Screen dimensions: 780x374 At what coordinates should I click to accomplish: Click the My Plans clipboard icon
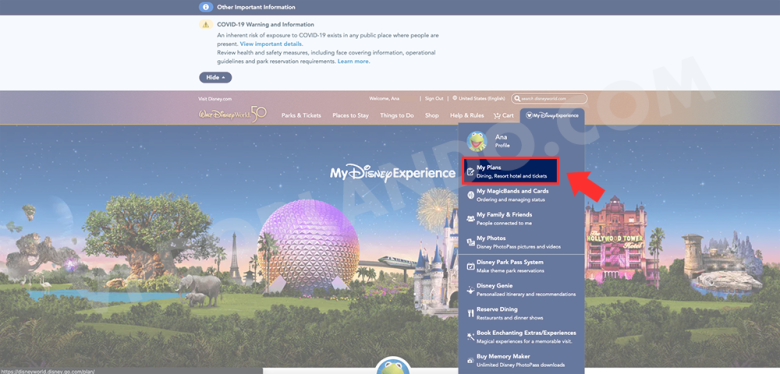tap(470, 172)
